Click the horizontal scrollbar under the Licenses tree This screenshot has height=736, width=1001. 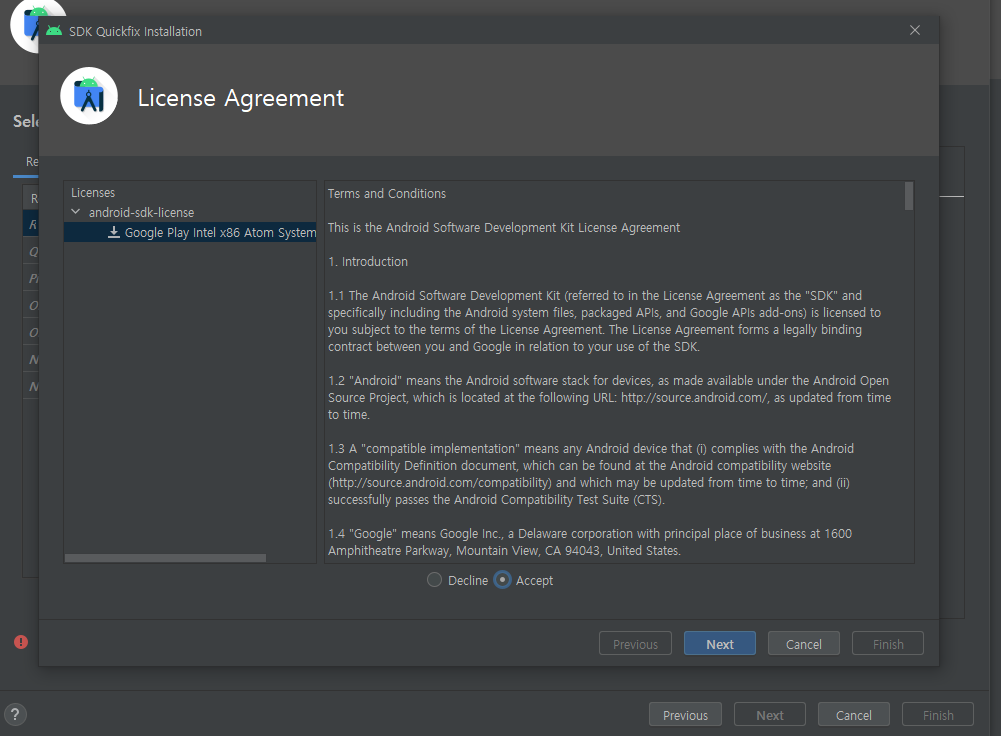165,558
